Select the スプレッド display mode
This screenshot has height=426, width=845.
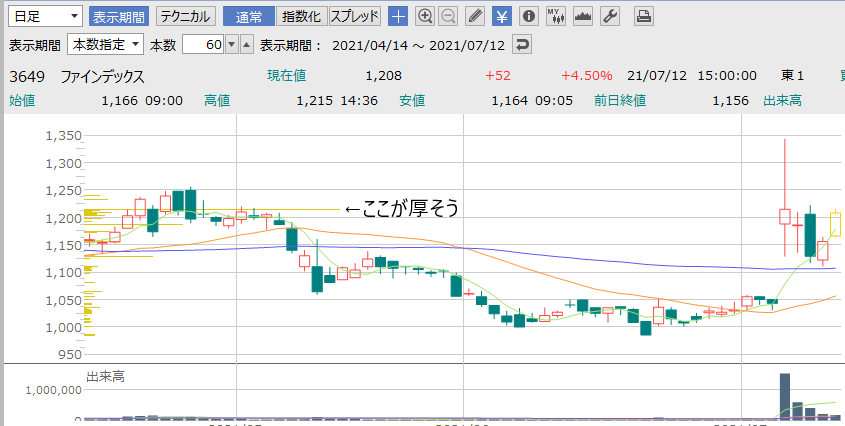355,16
